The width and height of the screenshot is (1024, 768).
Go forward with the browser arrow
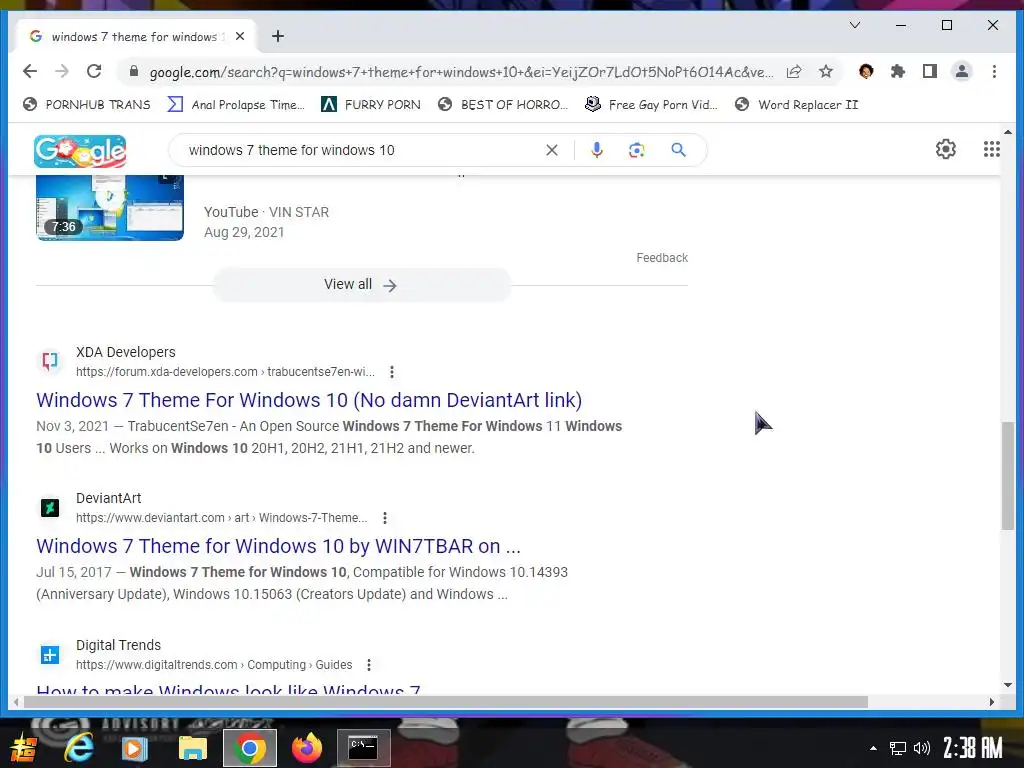coord(62,71)
